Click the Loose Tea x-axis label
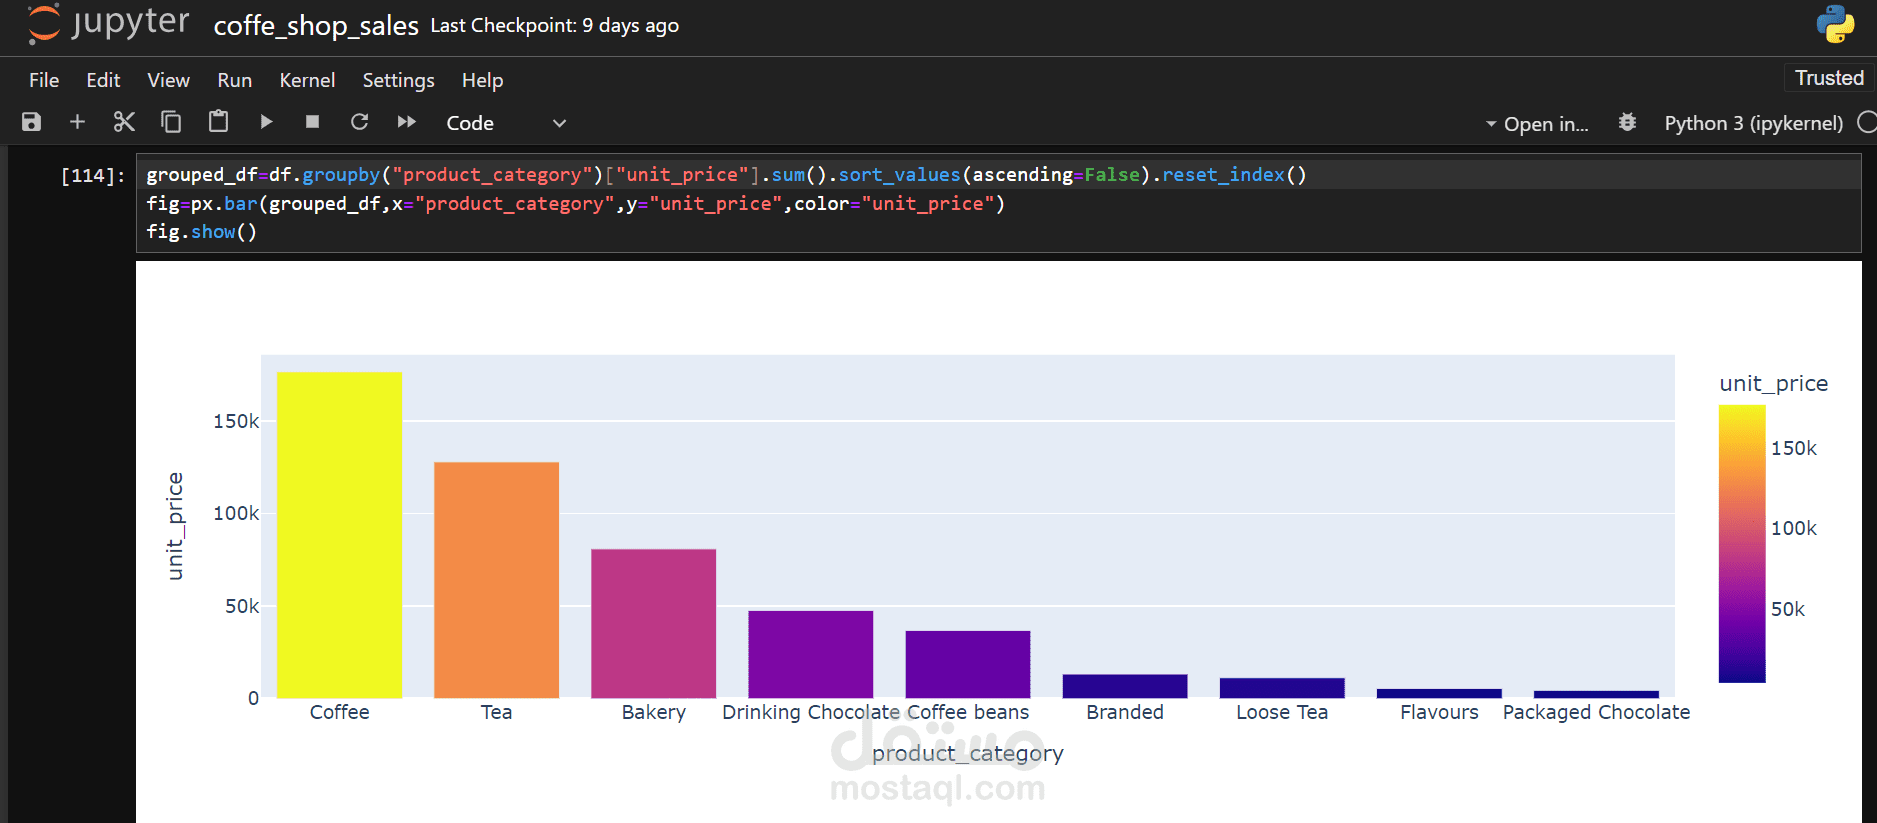The image size is (1877, 823). (x=1282, y=712)
